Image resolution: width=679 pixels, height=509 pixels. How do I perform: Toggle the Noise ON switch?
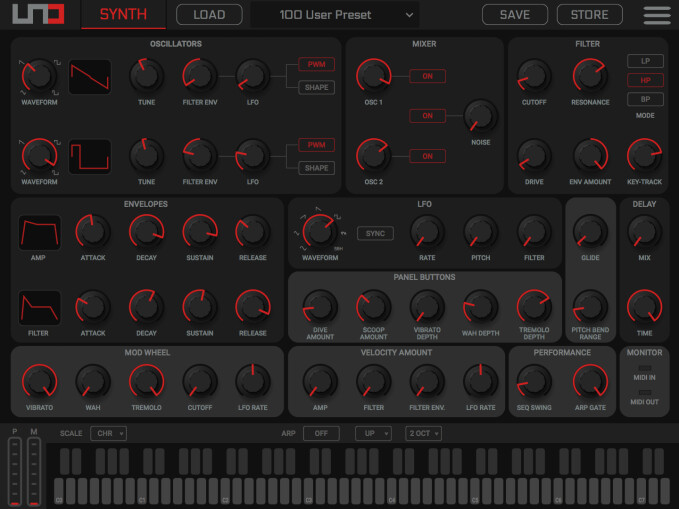click(427, 116)
